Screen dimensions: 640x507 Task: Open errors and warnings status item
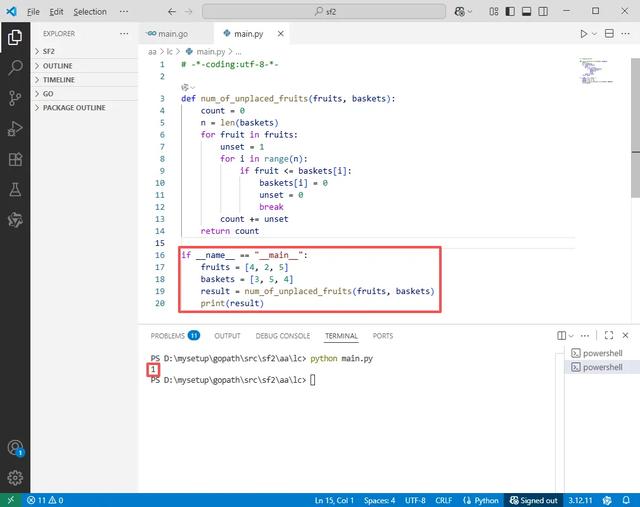tap(45, 500)
